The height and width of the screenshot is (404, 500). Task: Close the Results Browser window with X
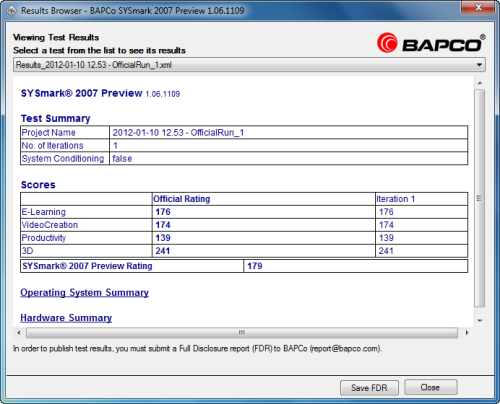tap(478, 7)
